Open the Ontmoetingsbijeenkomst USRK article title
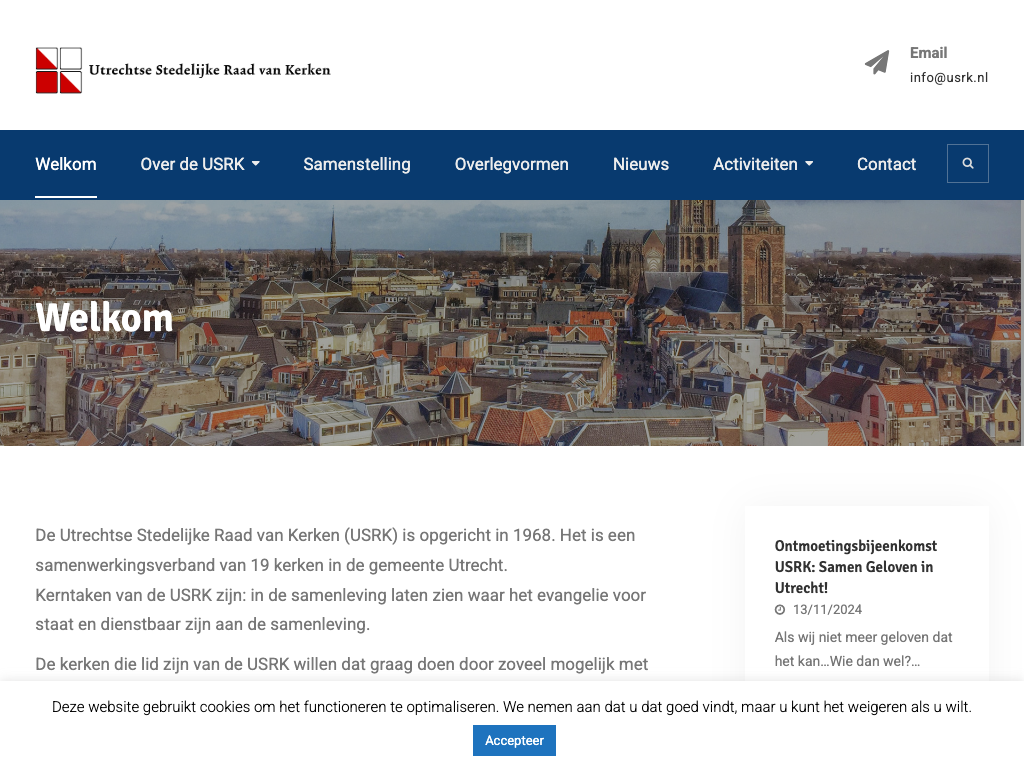The width and height of the screenshot is (1024, 768). pyautogui.click(x=855, y=567)
